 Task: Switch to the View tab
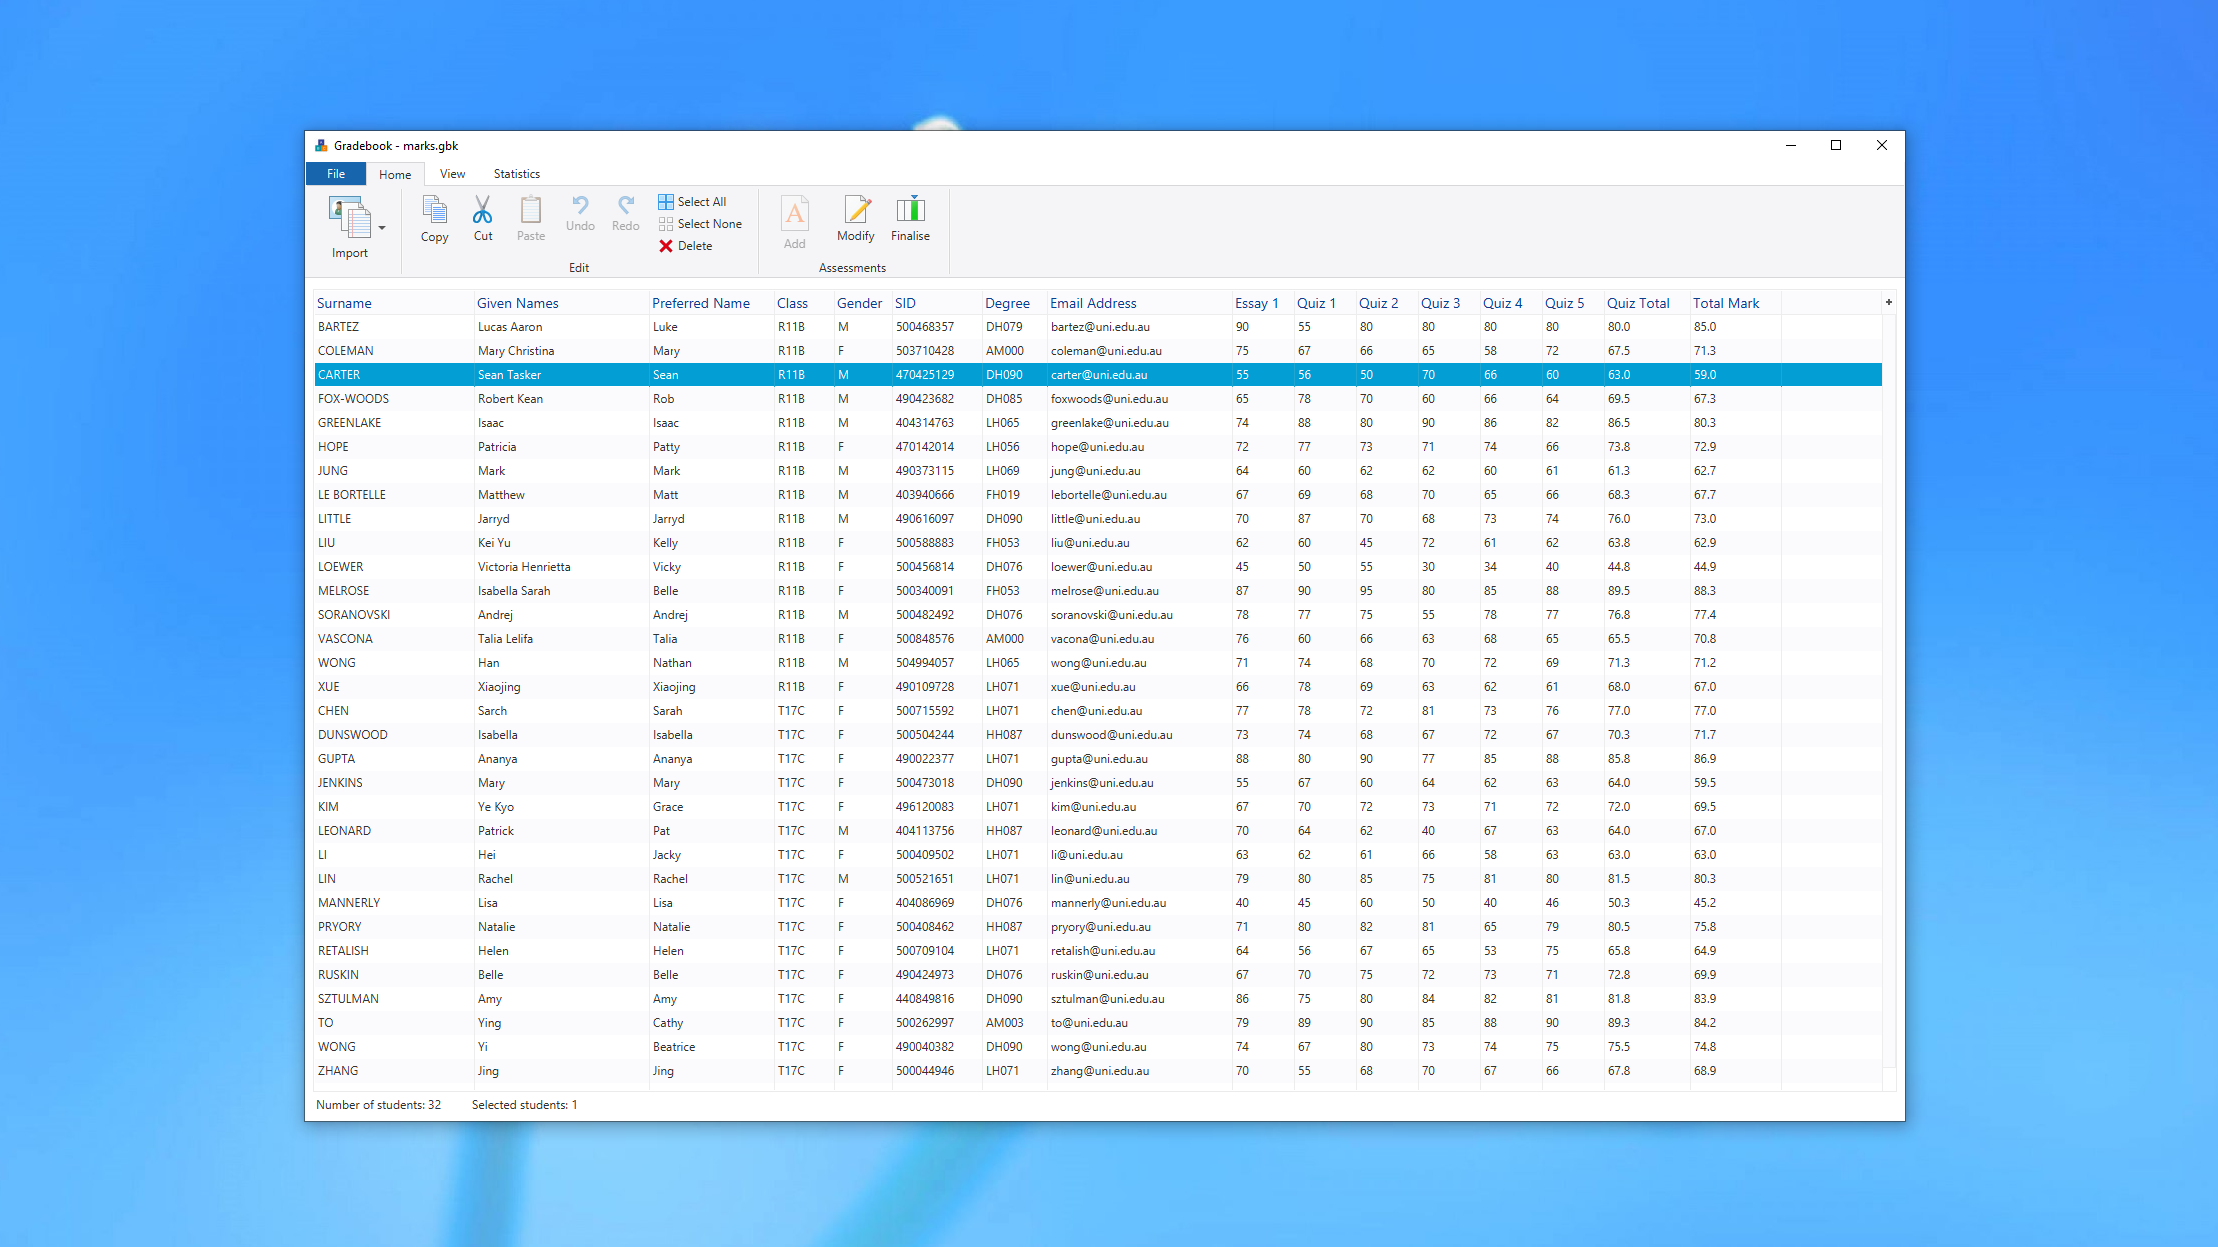(452, 173)
